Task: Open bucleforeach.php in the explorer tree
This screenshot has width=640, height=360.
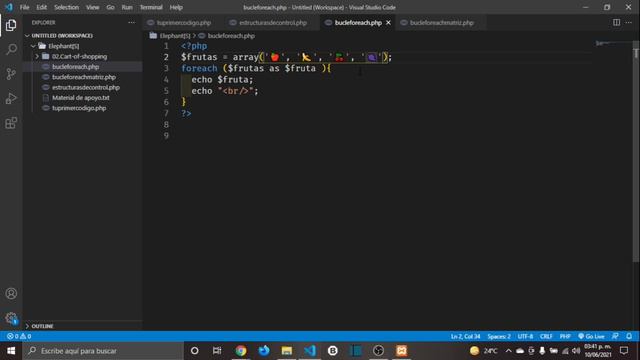Action: point(76,67)
